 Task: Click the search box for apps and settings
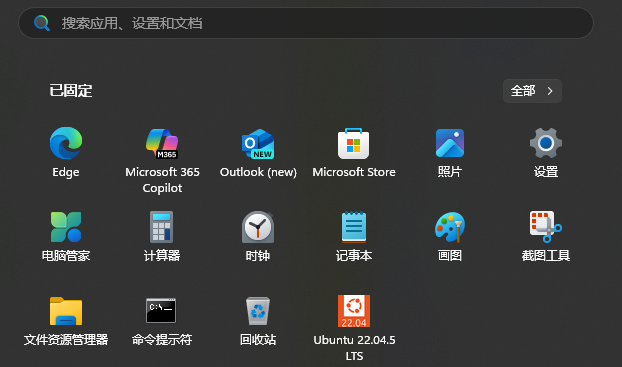[306, 23]
